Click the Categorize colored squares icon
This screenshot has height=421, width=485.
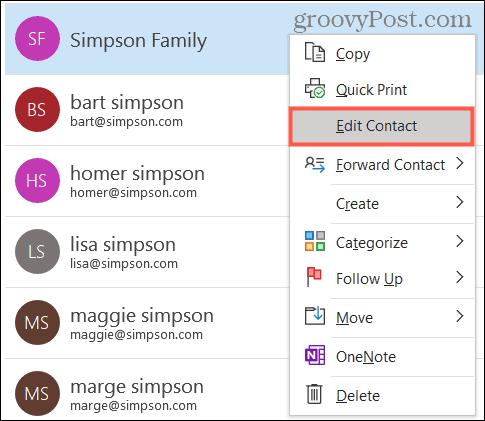click(x=315, y=241)
